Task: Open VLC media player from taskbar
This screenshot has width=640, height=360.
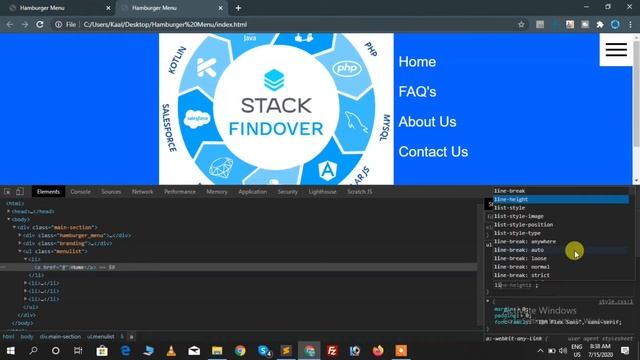Action: (171, 351)
